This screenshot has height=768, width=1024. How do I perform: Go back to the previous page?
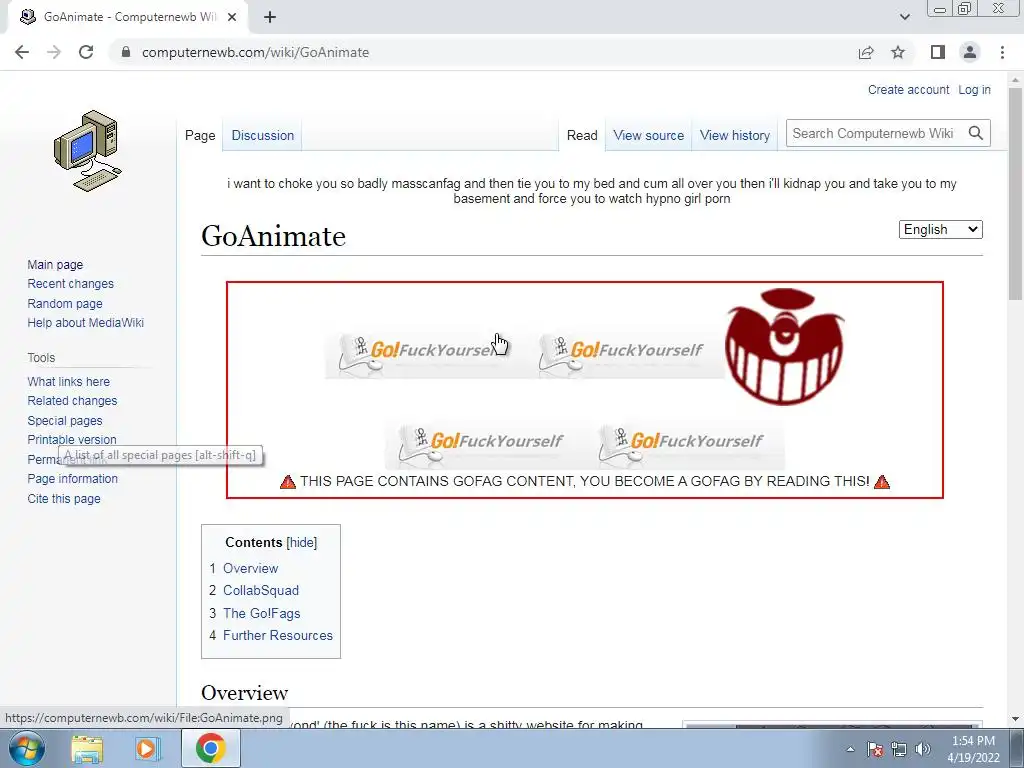22,52
